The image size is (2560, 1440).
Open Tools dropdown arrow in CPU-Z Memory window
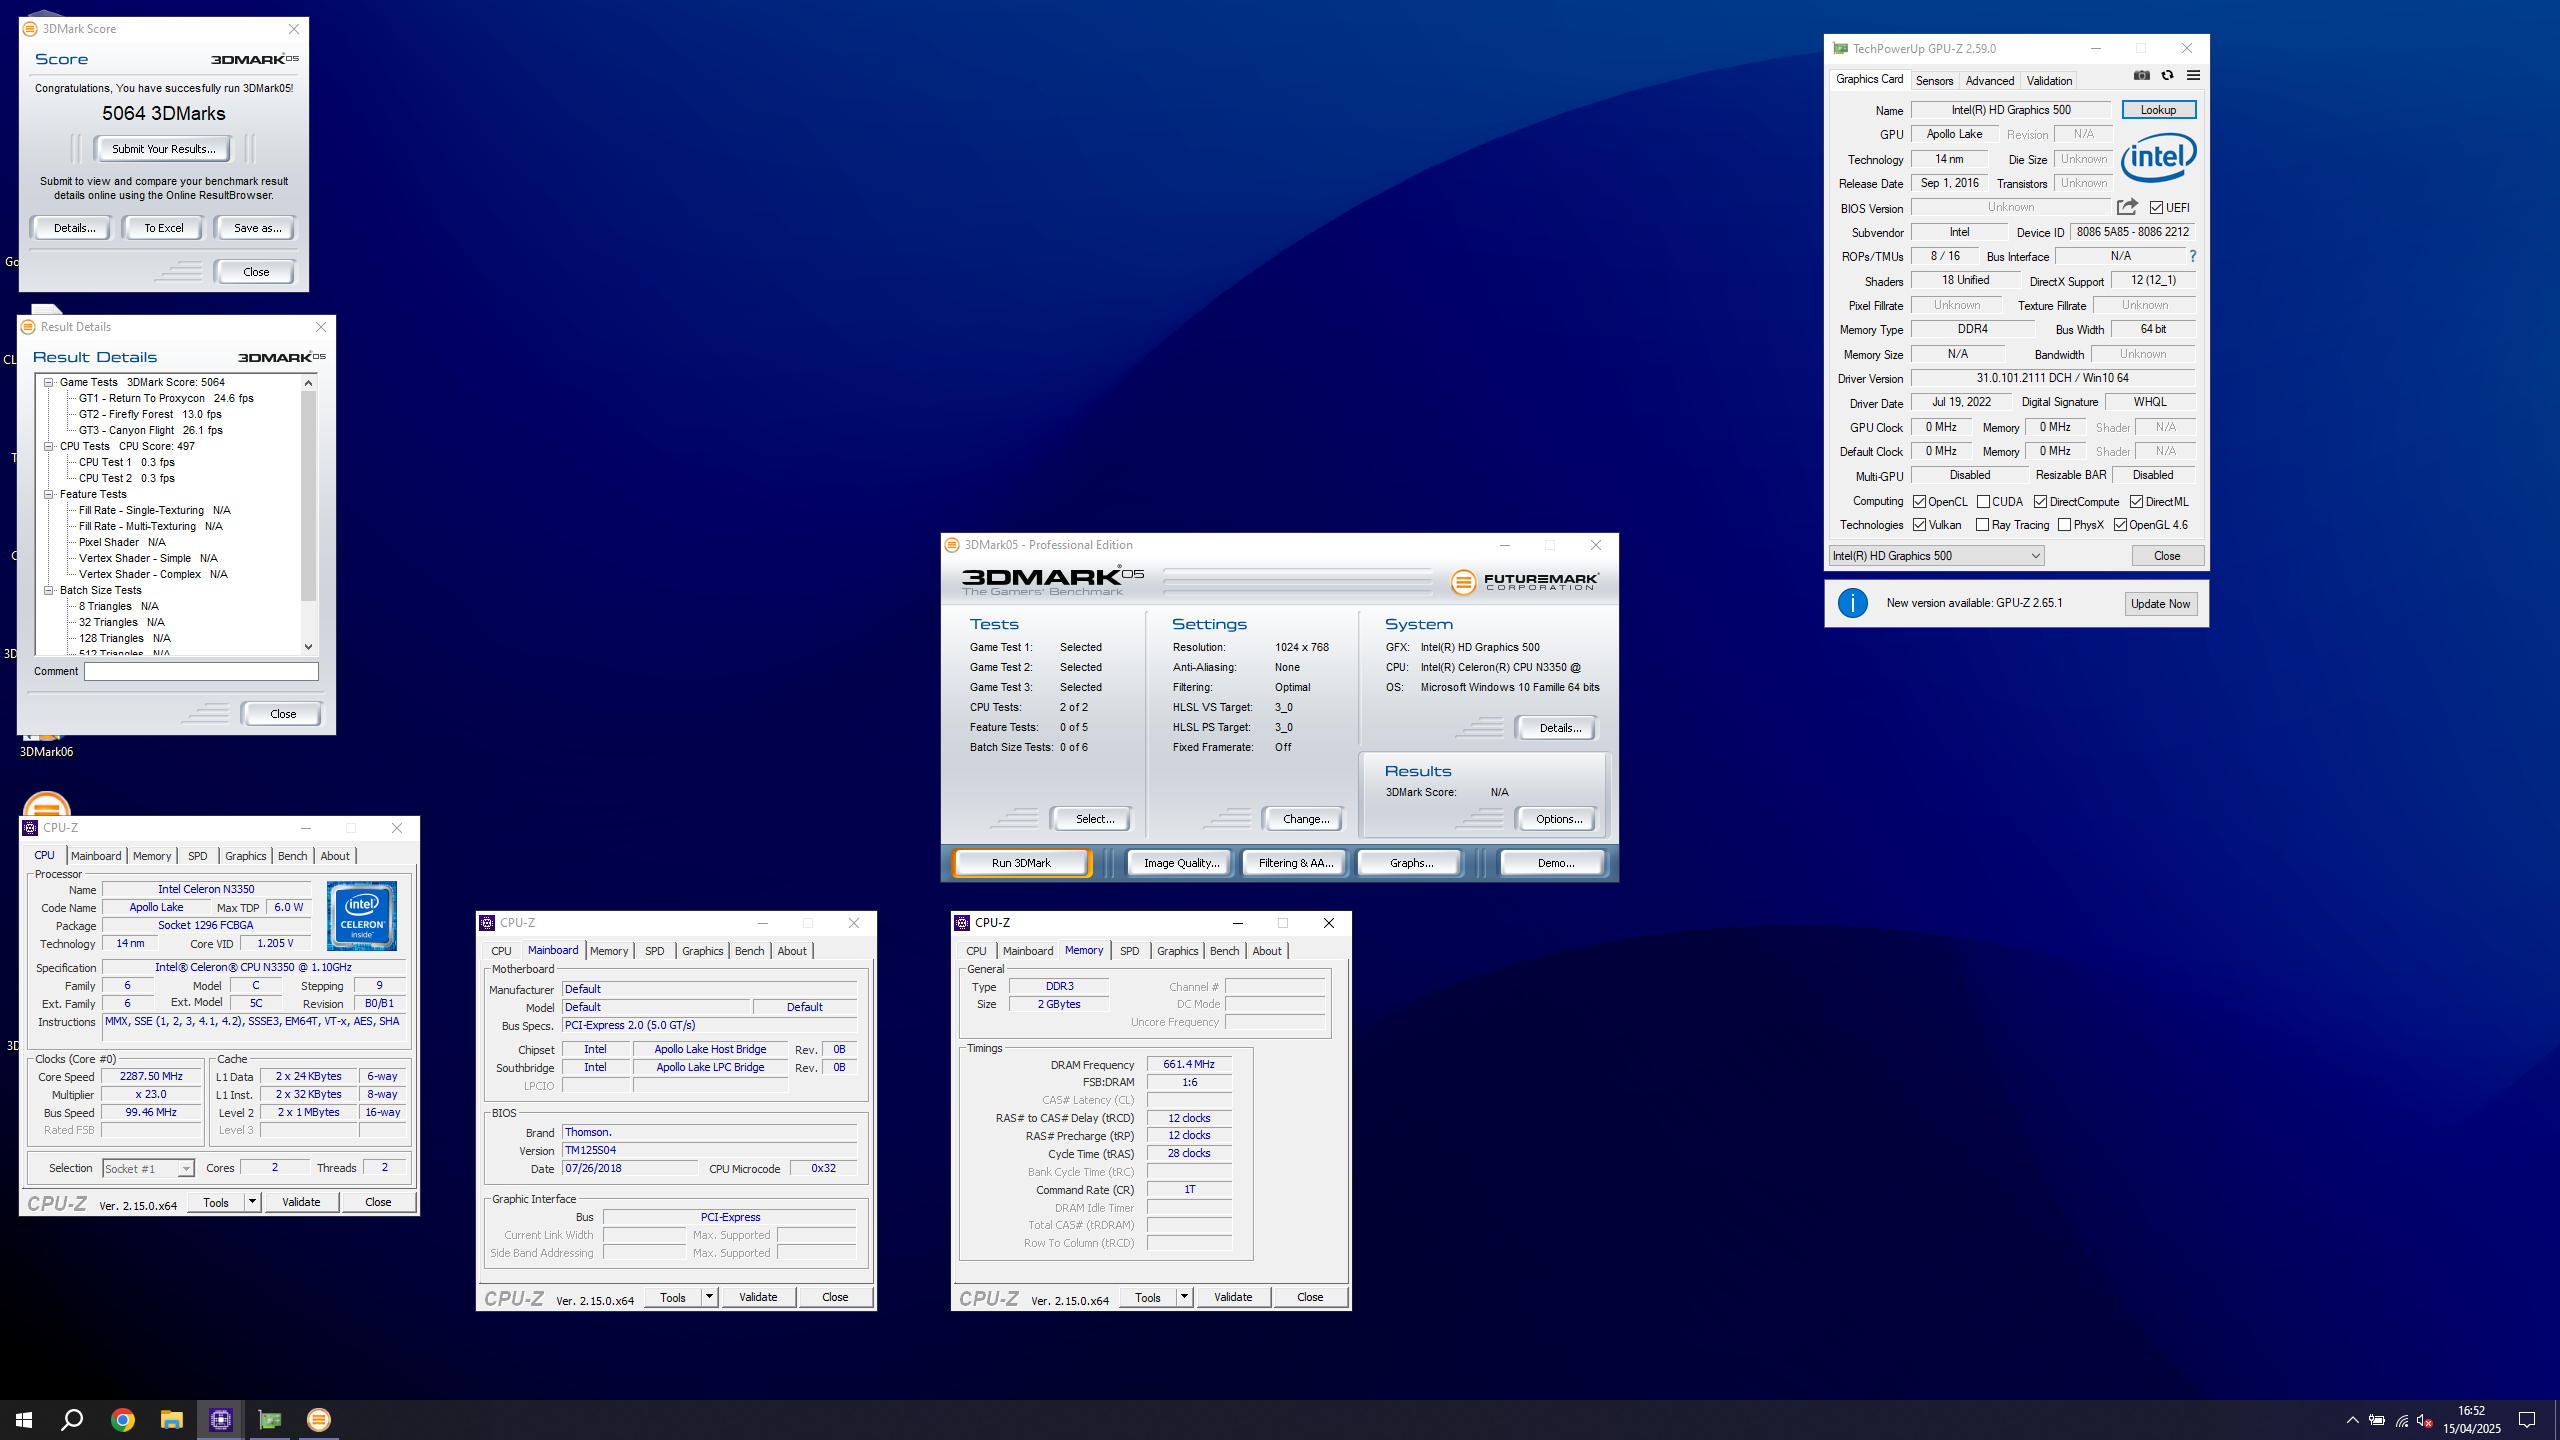click(1184, 1297)
